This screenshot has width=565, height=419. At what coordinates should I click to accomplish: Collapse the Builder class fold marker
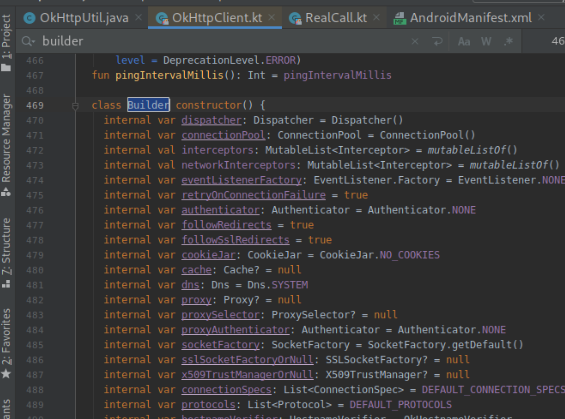tap(75, 106)
